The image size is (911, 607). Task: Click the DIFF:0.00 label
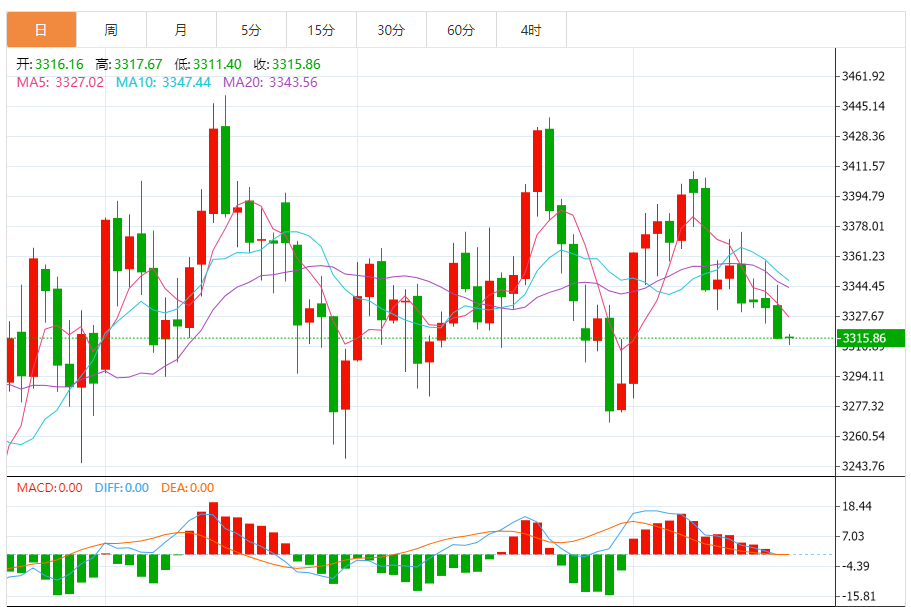pyautogui.click(x=121, y=487)
